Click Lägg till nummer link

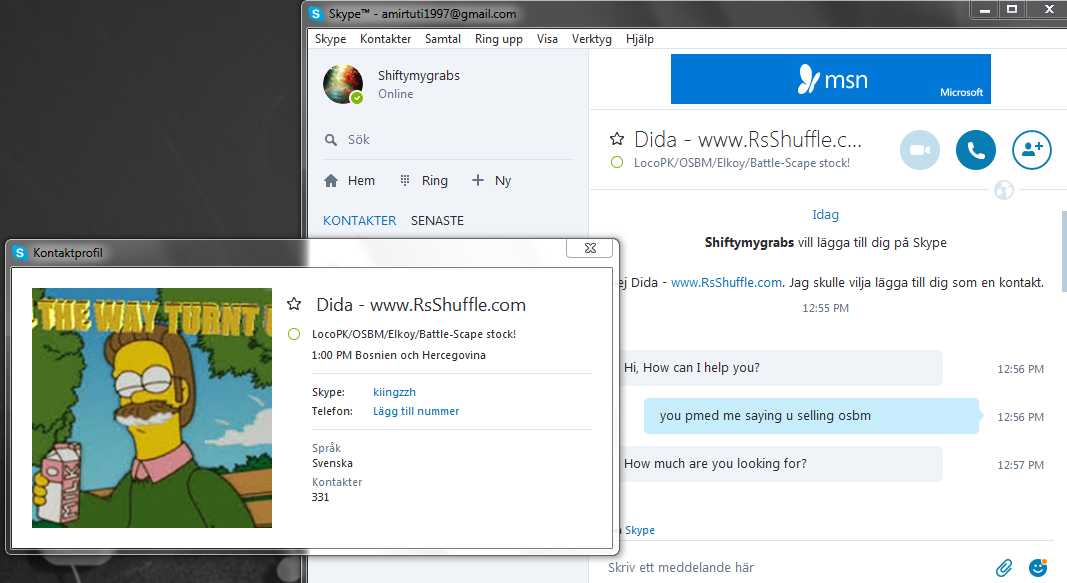point(416,411)
